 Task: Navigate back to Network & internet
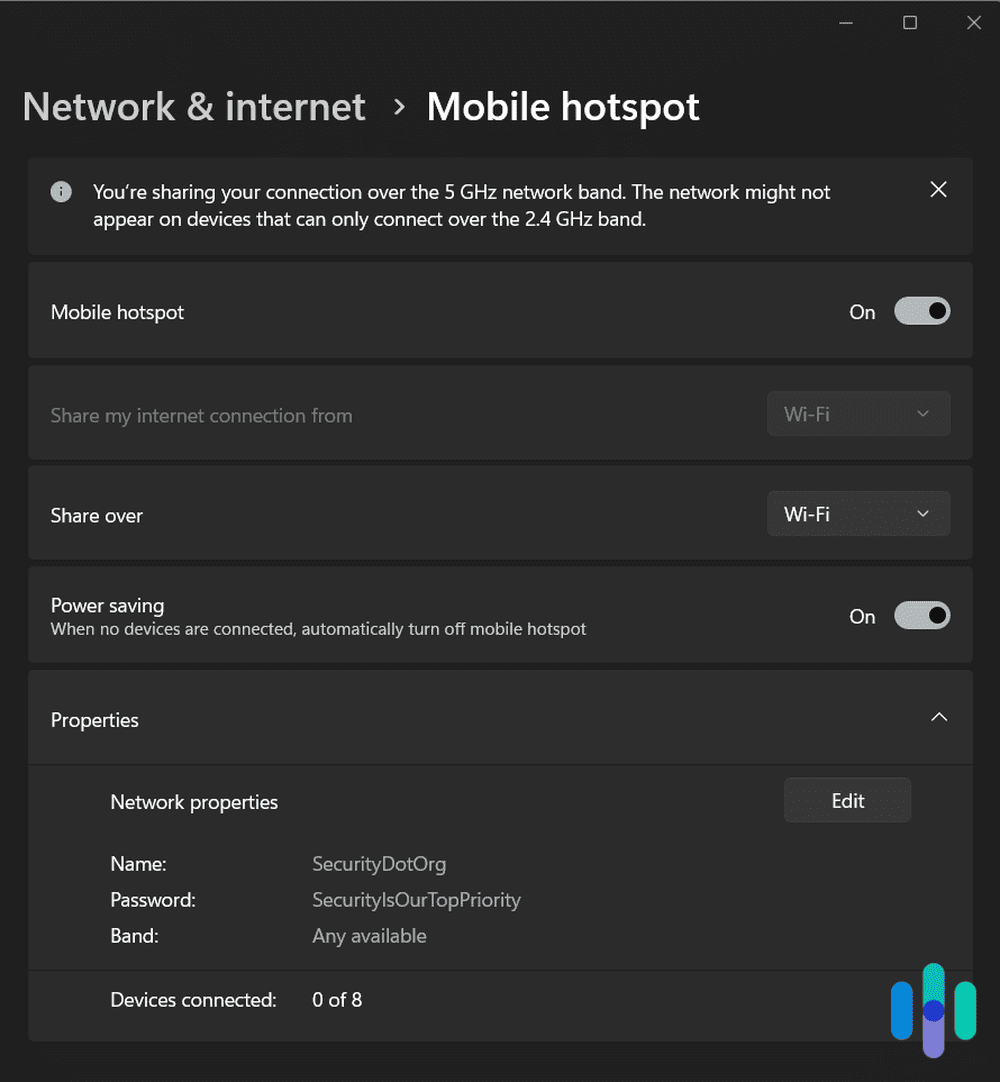click(x=193, y=106)
